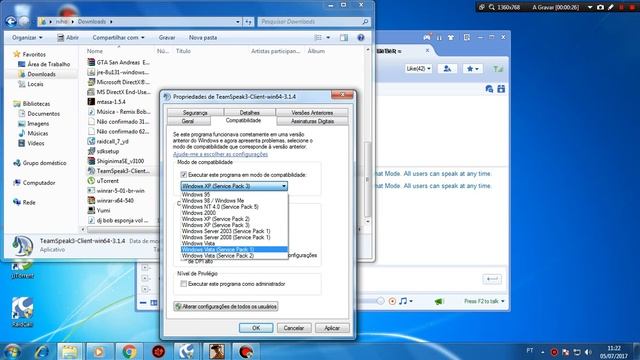This screenshot has height=360, width=640.
Task: Open Ajude-me a escolher as configurações link
Action: coord(220,154)
